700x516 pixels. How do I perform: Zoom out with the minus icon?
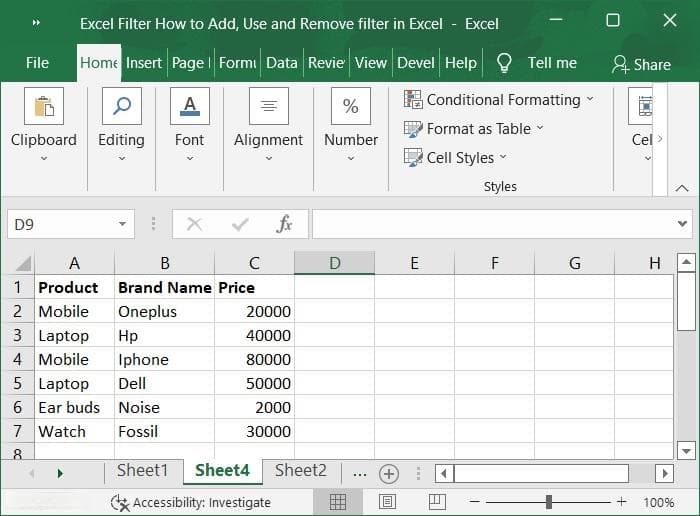pos(475,502)
